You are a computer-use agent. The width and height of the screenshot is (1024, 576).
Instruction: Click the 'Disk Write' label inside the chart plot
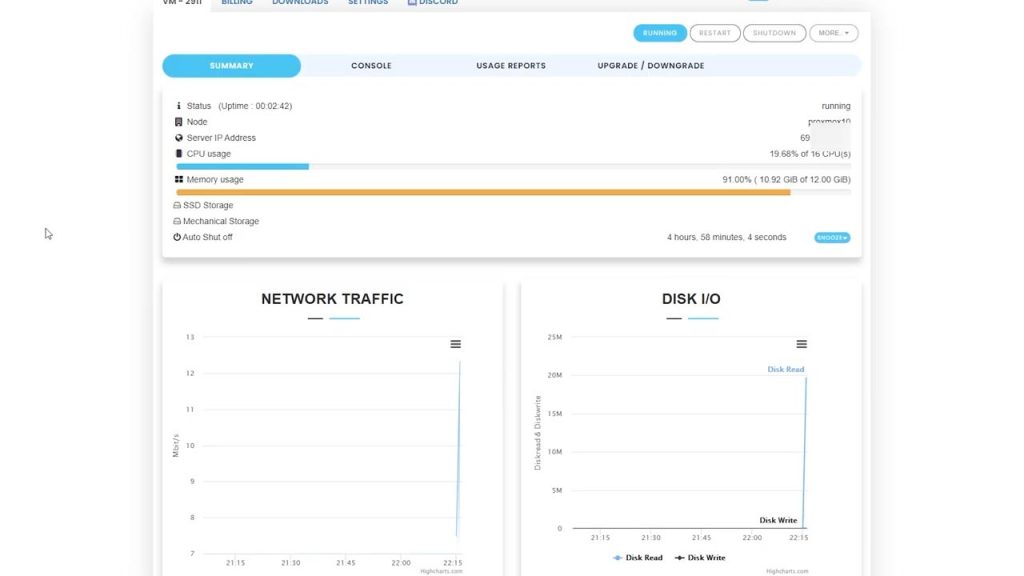coord(778,520)
